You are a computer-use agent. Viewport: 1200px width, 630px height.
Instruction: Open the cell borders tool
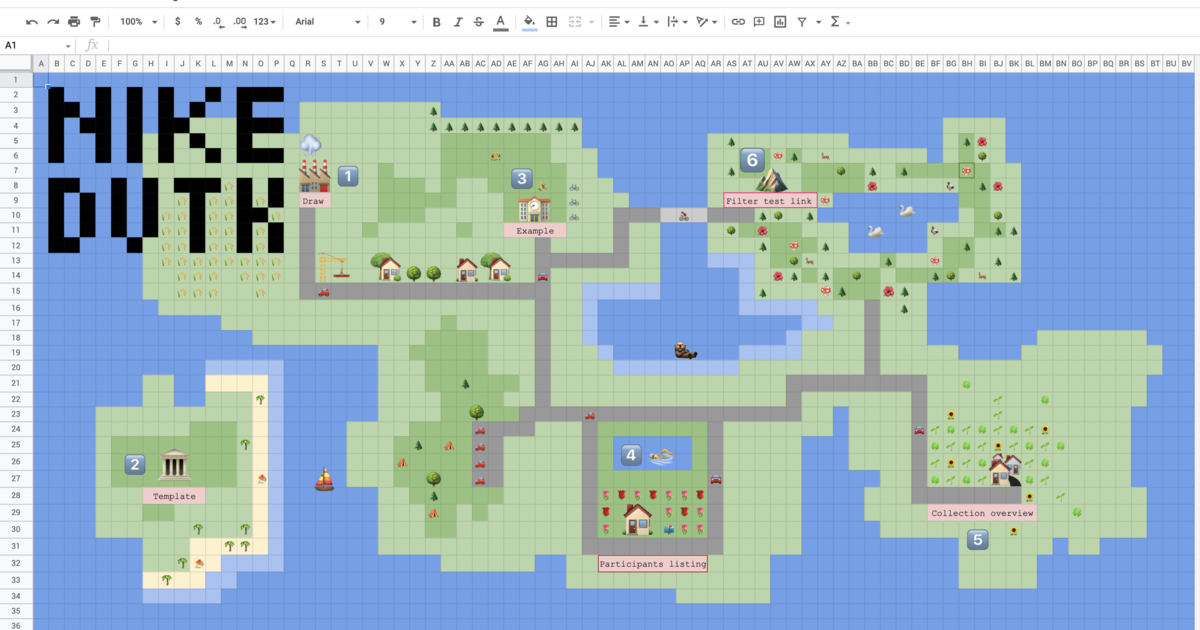pos(551,21)
